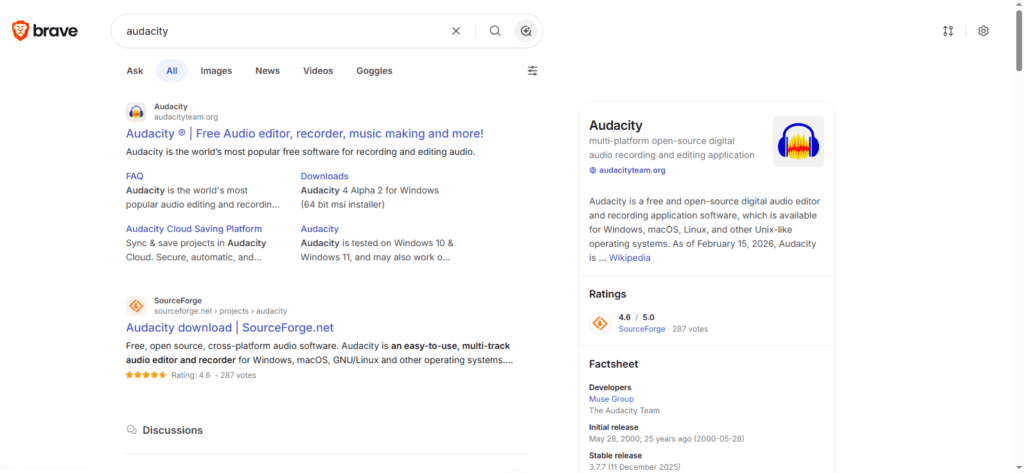Screen dimensions: 1024x473
Task: Open the FAQ sitelink
Action: click(135, 176)
